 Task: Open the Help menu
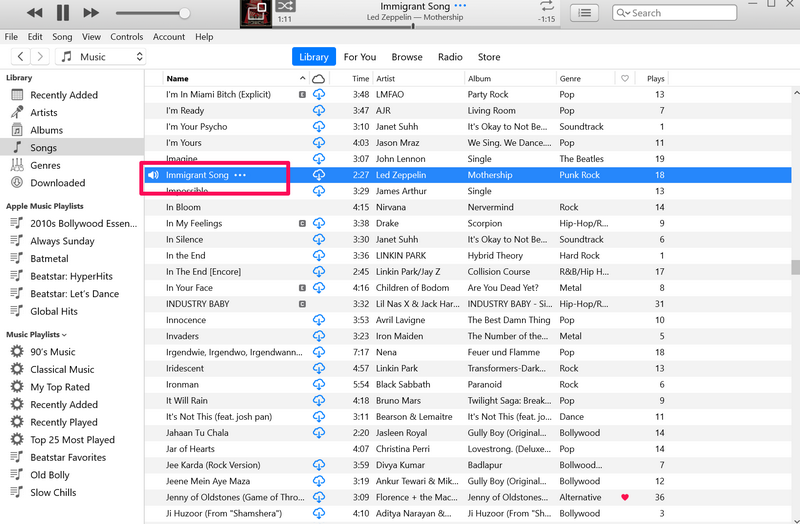[204, 37]
